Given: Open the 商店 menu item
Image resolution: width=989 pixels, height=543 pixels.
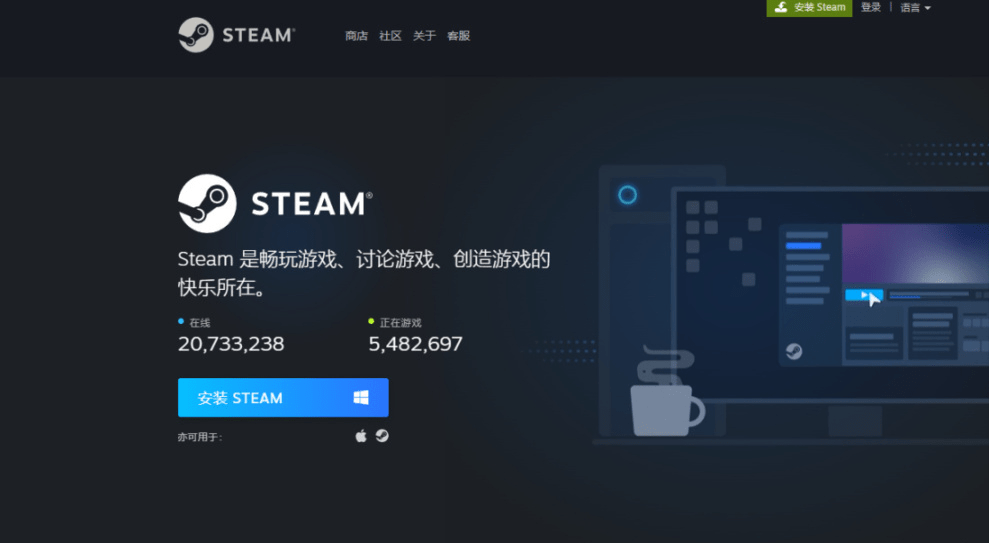Looking at the screenshot, I should point(356,36).
